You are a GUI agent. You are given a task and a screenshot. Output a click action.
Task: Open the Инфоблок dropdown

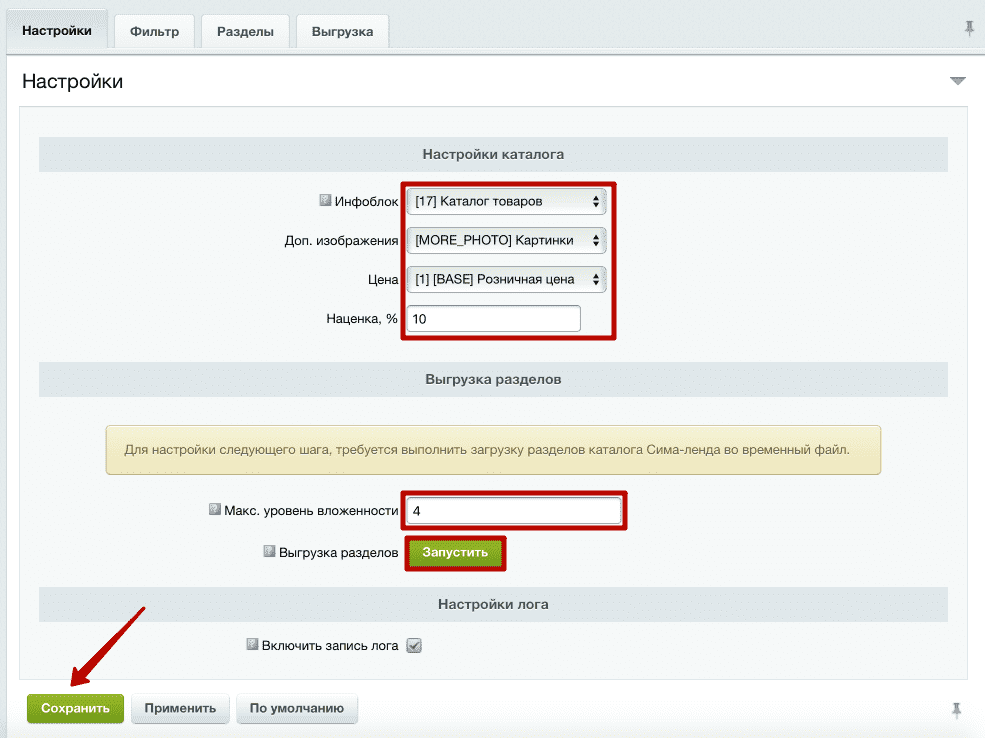tap(506, 201)
